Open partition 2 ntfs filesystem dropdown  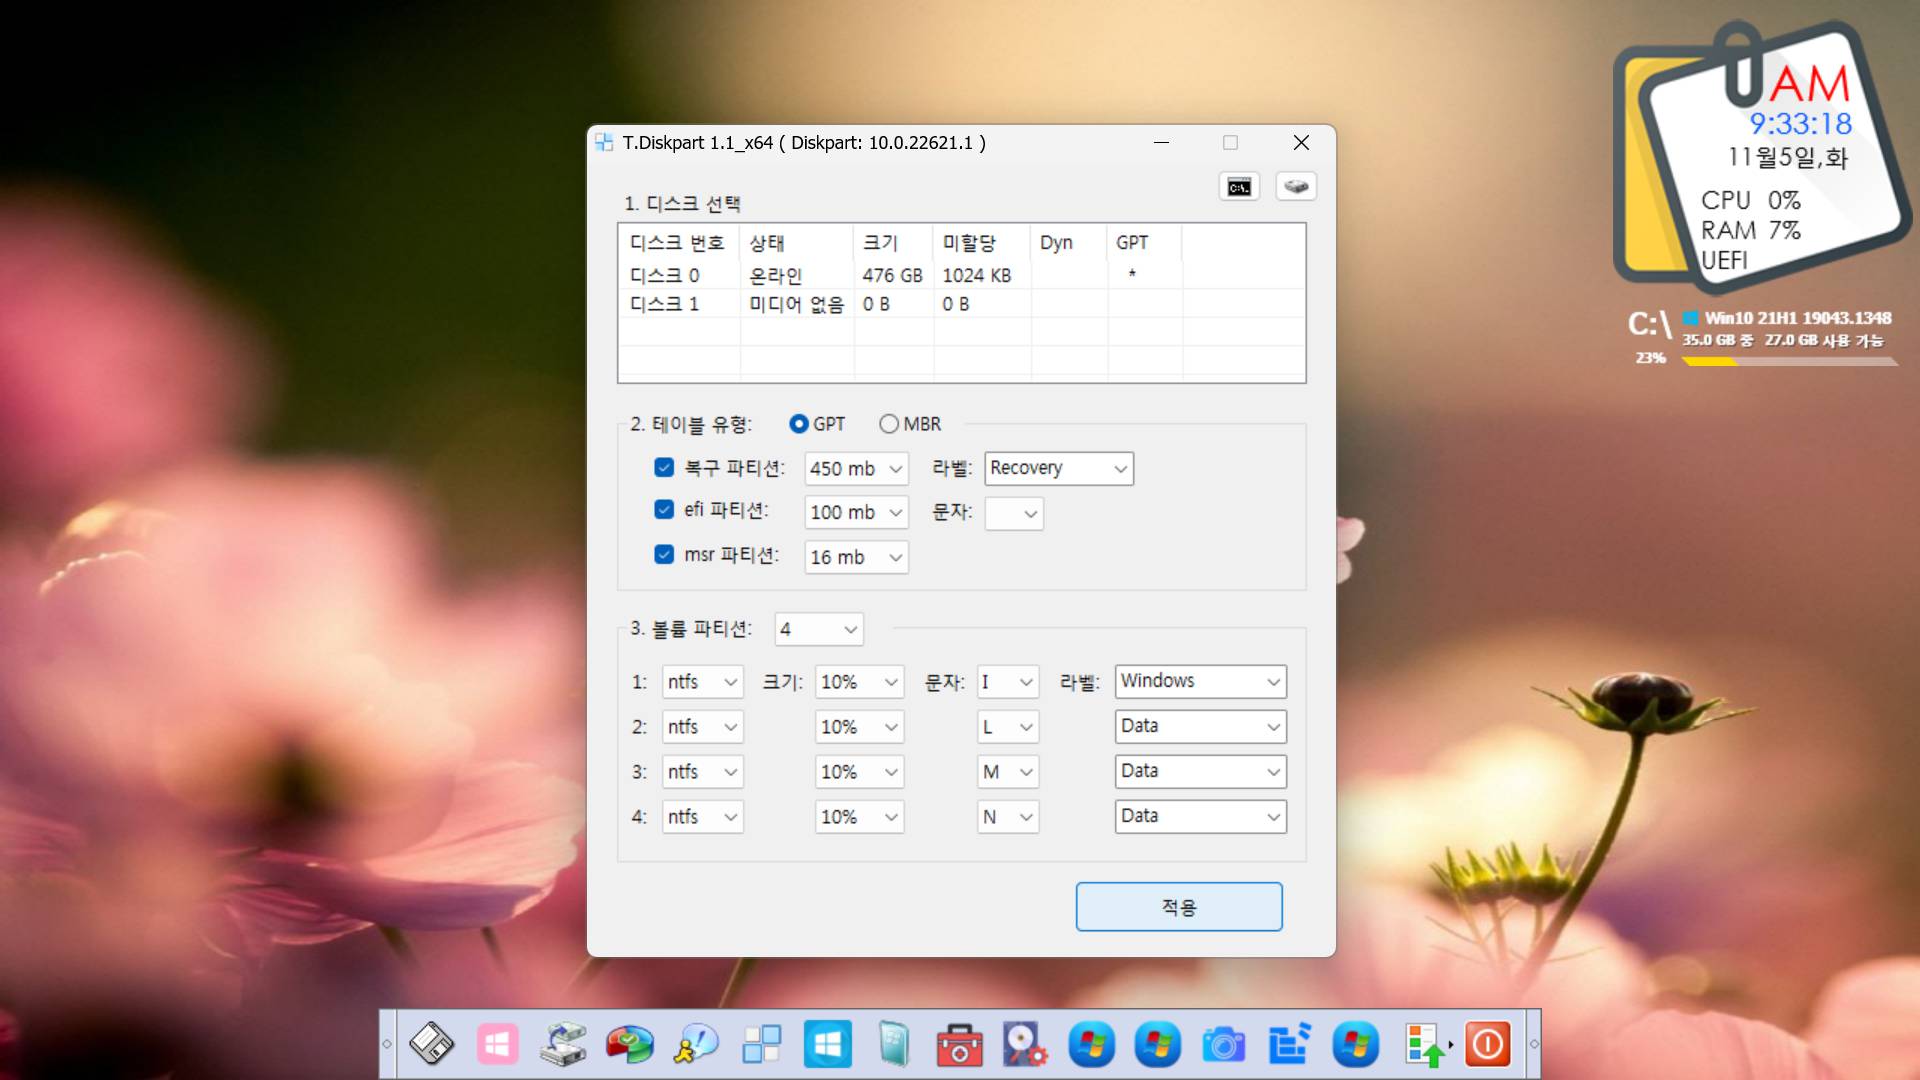(x=703, y=727)
